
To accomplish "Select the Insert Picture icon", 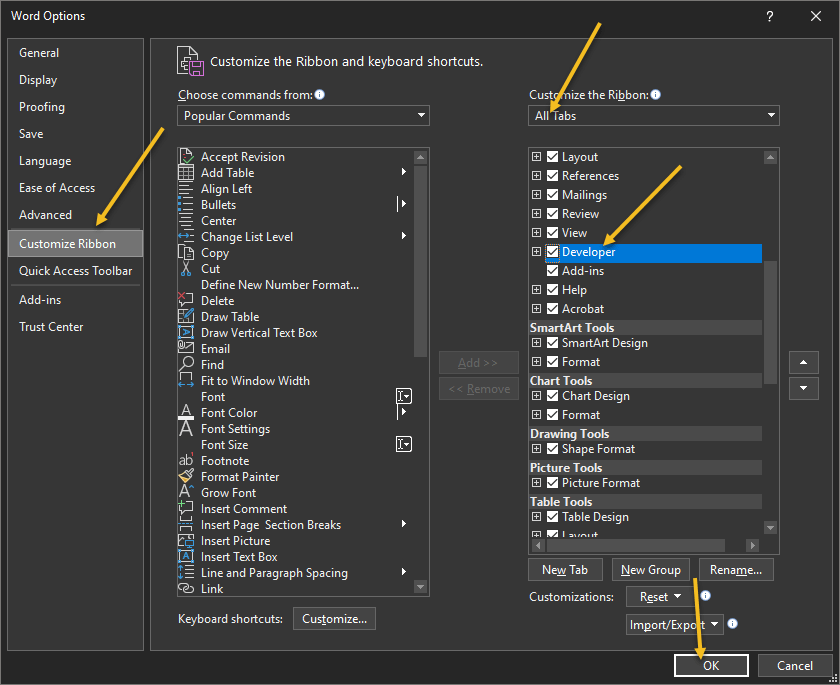I will 185,541.
